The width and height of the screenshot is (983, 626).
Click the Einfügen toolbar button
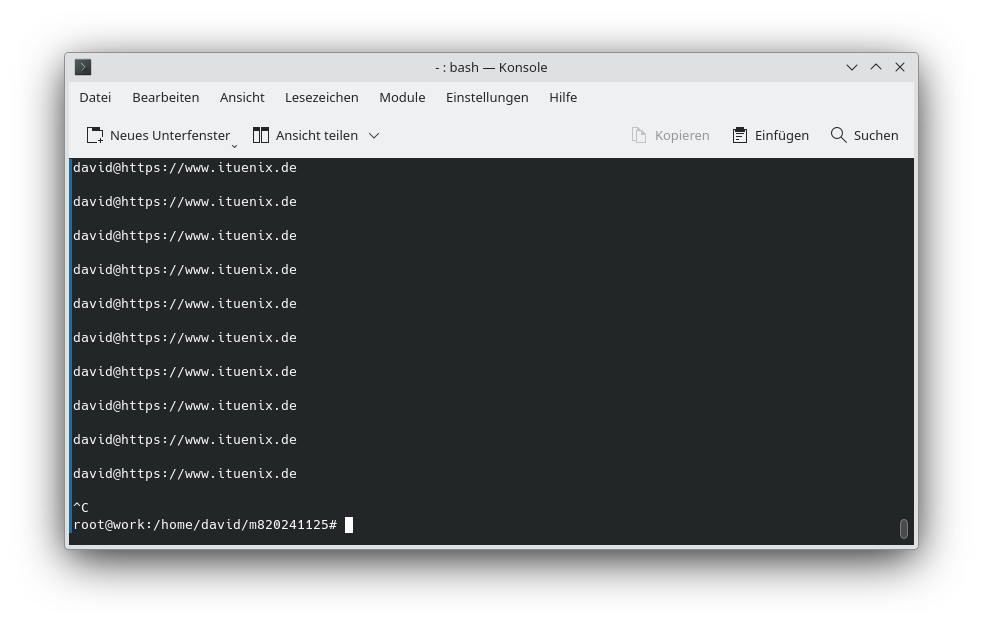(x=770, y=134)
